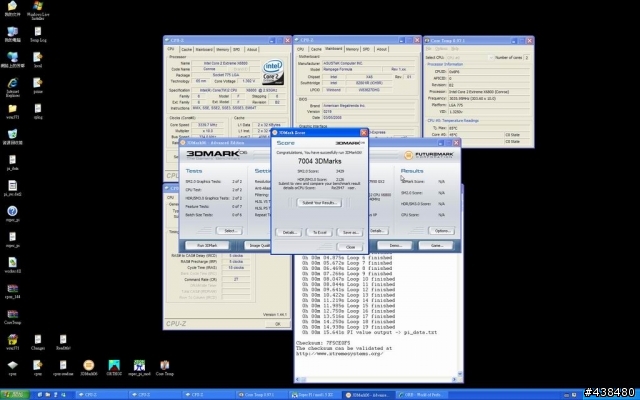Select the qlog file on desktop
The image size is (640, 400).
click(x=38, y=111)
